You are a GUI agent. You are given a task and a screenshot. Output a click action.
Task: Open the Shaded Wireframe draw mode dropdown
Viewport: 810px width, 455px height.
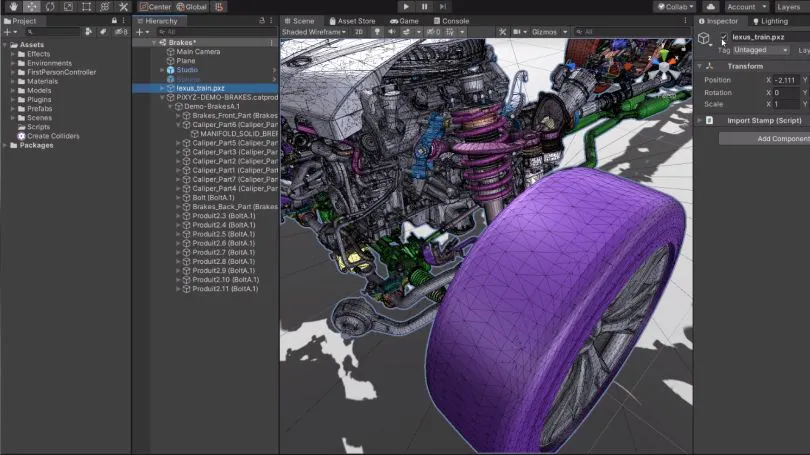(x=314, y=32)
